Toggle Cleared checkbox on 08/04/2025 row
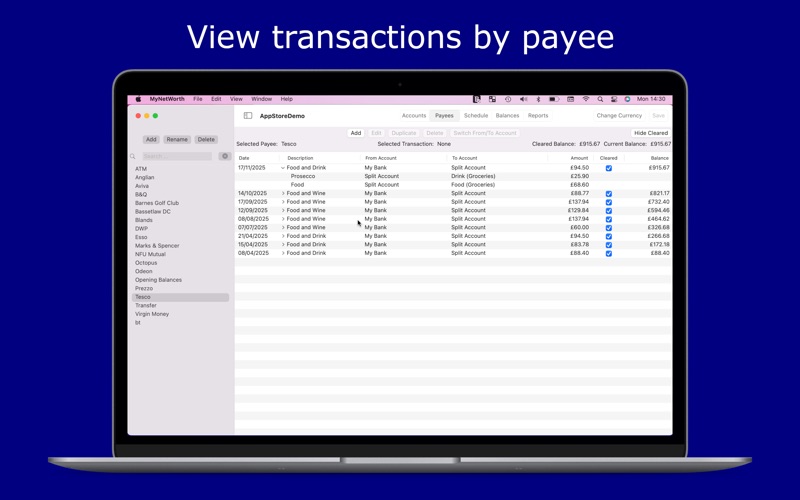This screenshot has height=500, width=800. 609,254
